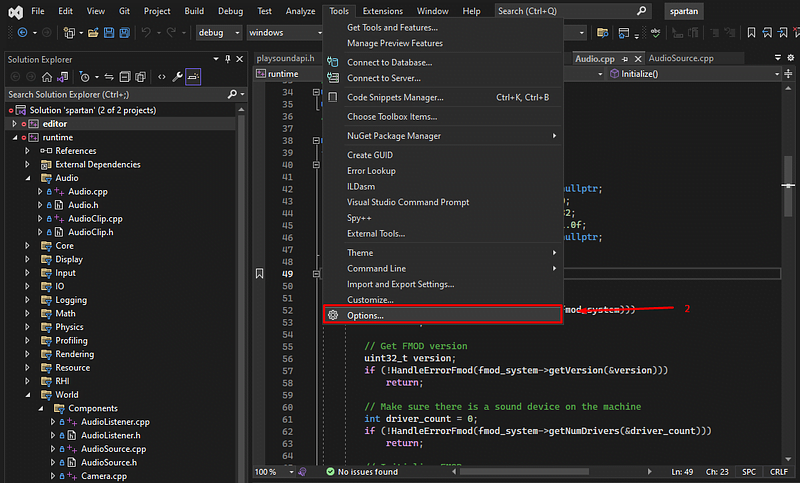Click the Save All toolbar icon

point(123,32)
